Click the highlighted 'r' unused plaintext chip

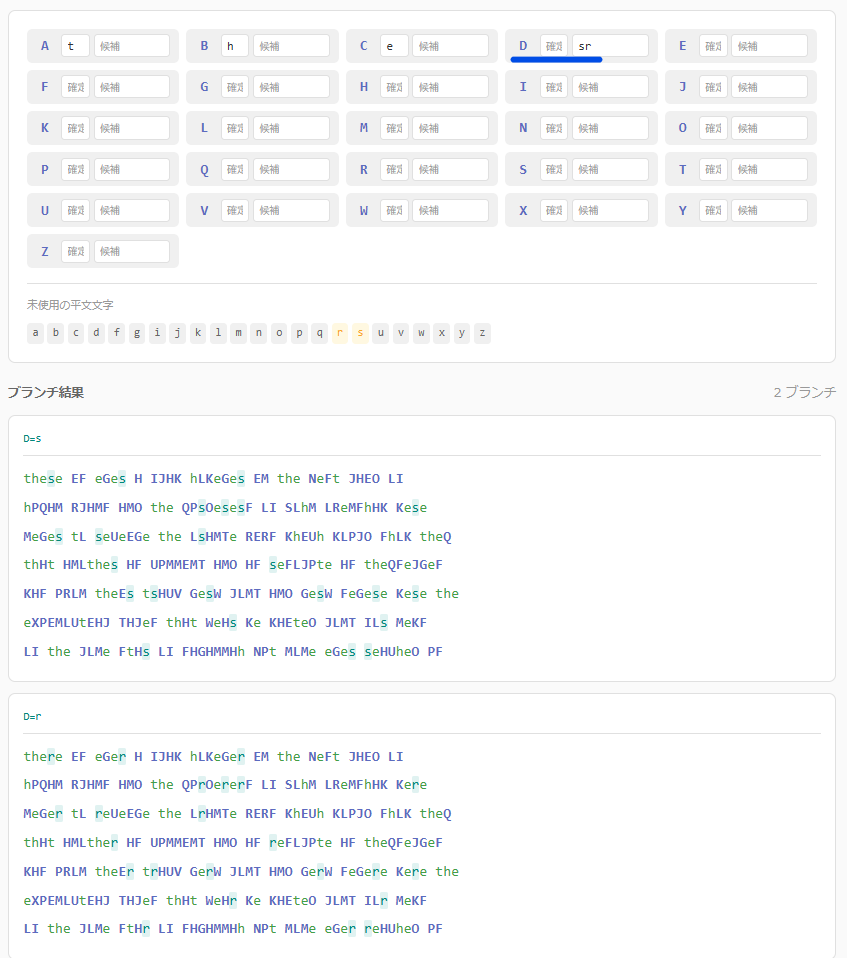tap(340, 334)
